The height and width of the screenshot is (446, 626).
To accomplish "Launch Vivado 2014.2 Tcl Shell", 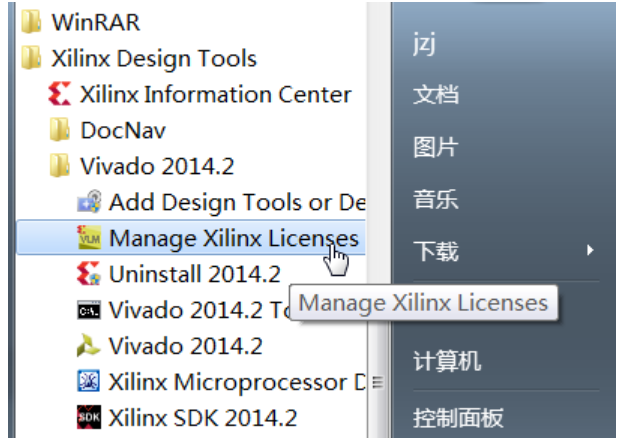I will click(x=200, y=310).
